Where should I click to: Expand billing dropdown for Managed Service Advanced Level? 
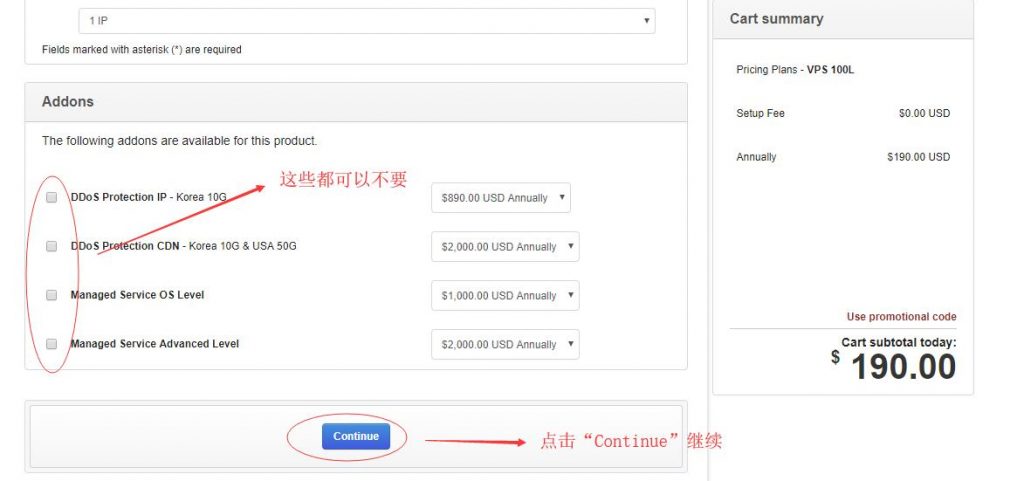505,345
